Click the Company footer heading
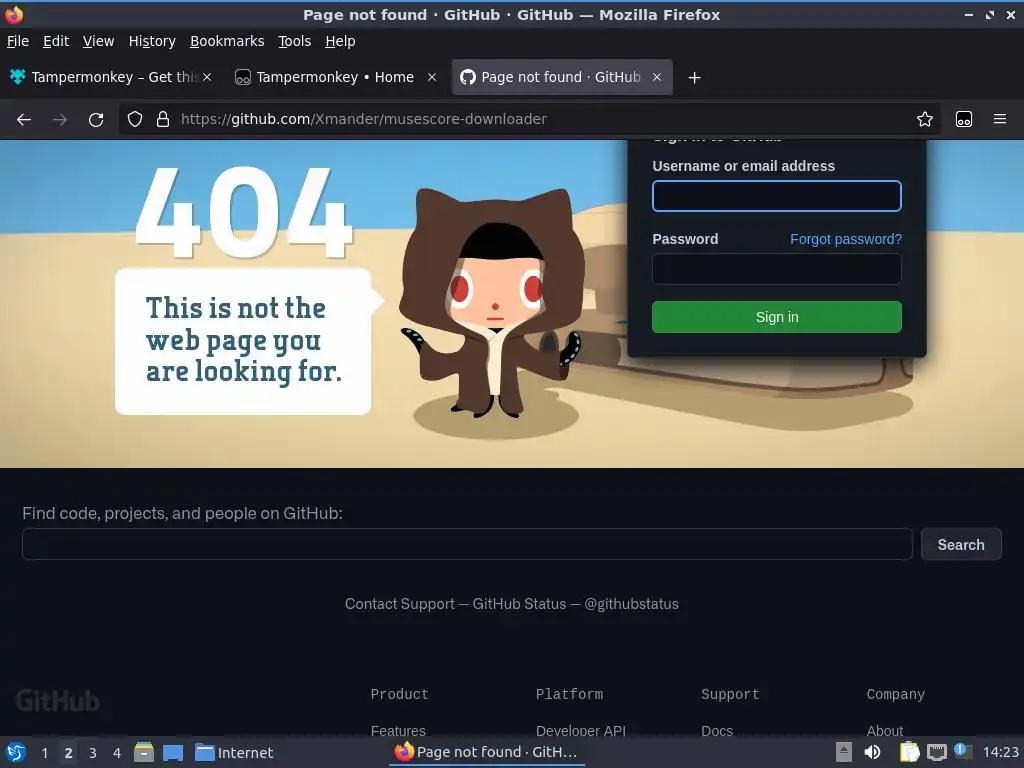1024x768 pixels. [x=895, y=694]
